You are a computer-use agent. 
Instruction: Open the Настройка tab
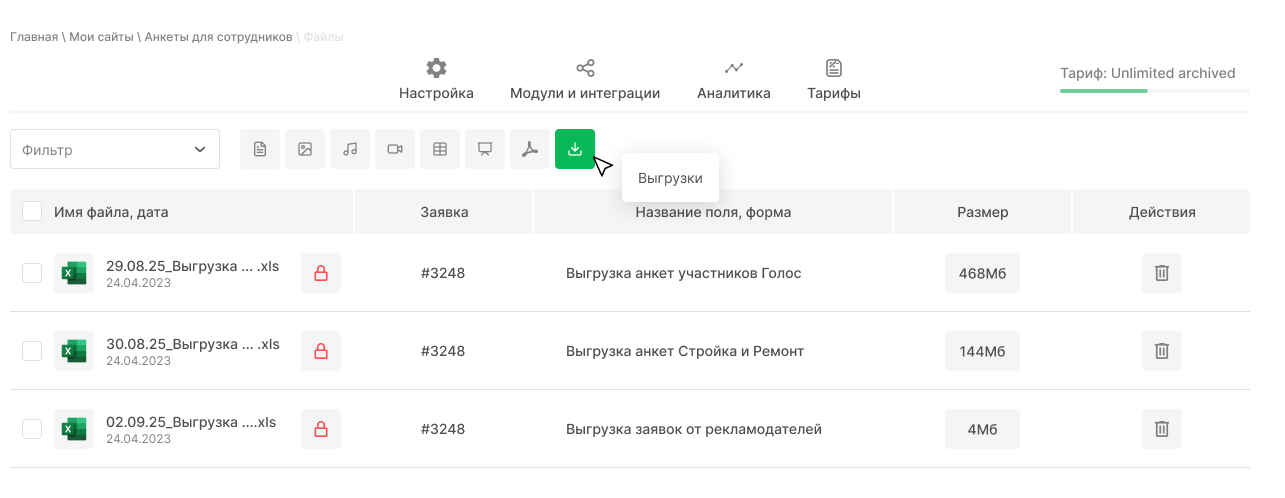436,80
